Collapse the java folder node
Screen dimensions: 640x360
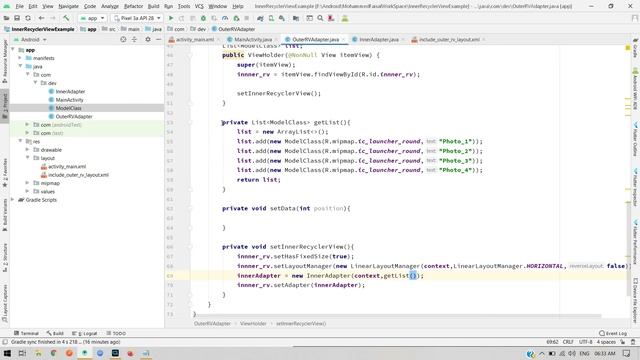click(x=20, y=66)
